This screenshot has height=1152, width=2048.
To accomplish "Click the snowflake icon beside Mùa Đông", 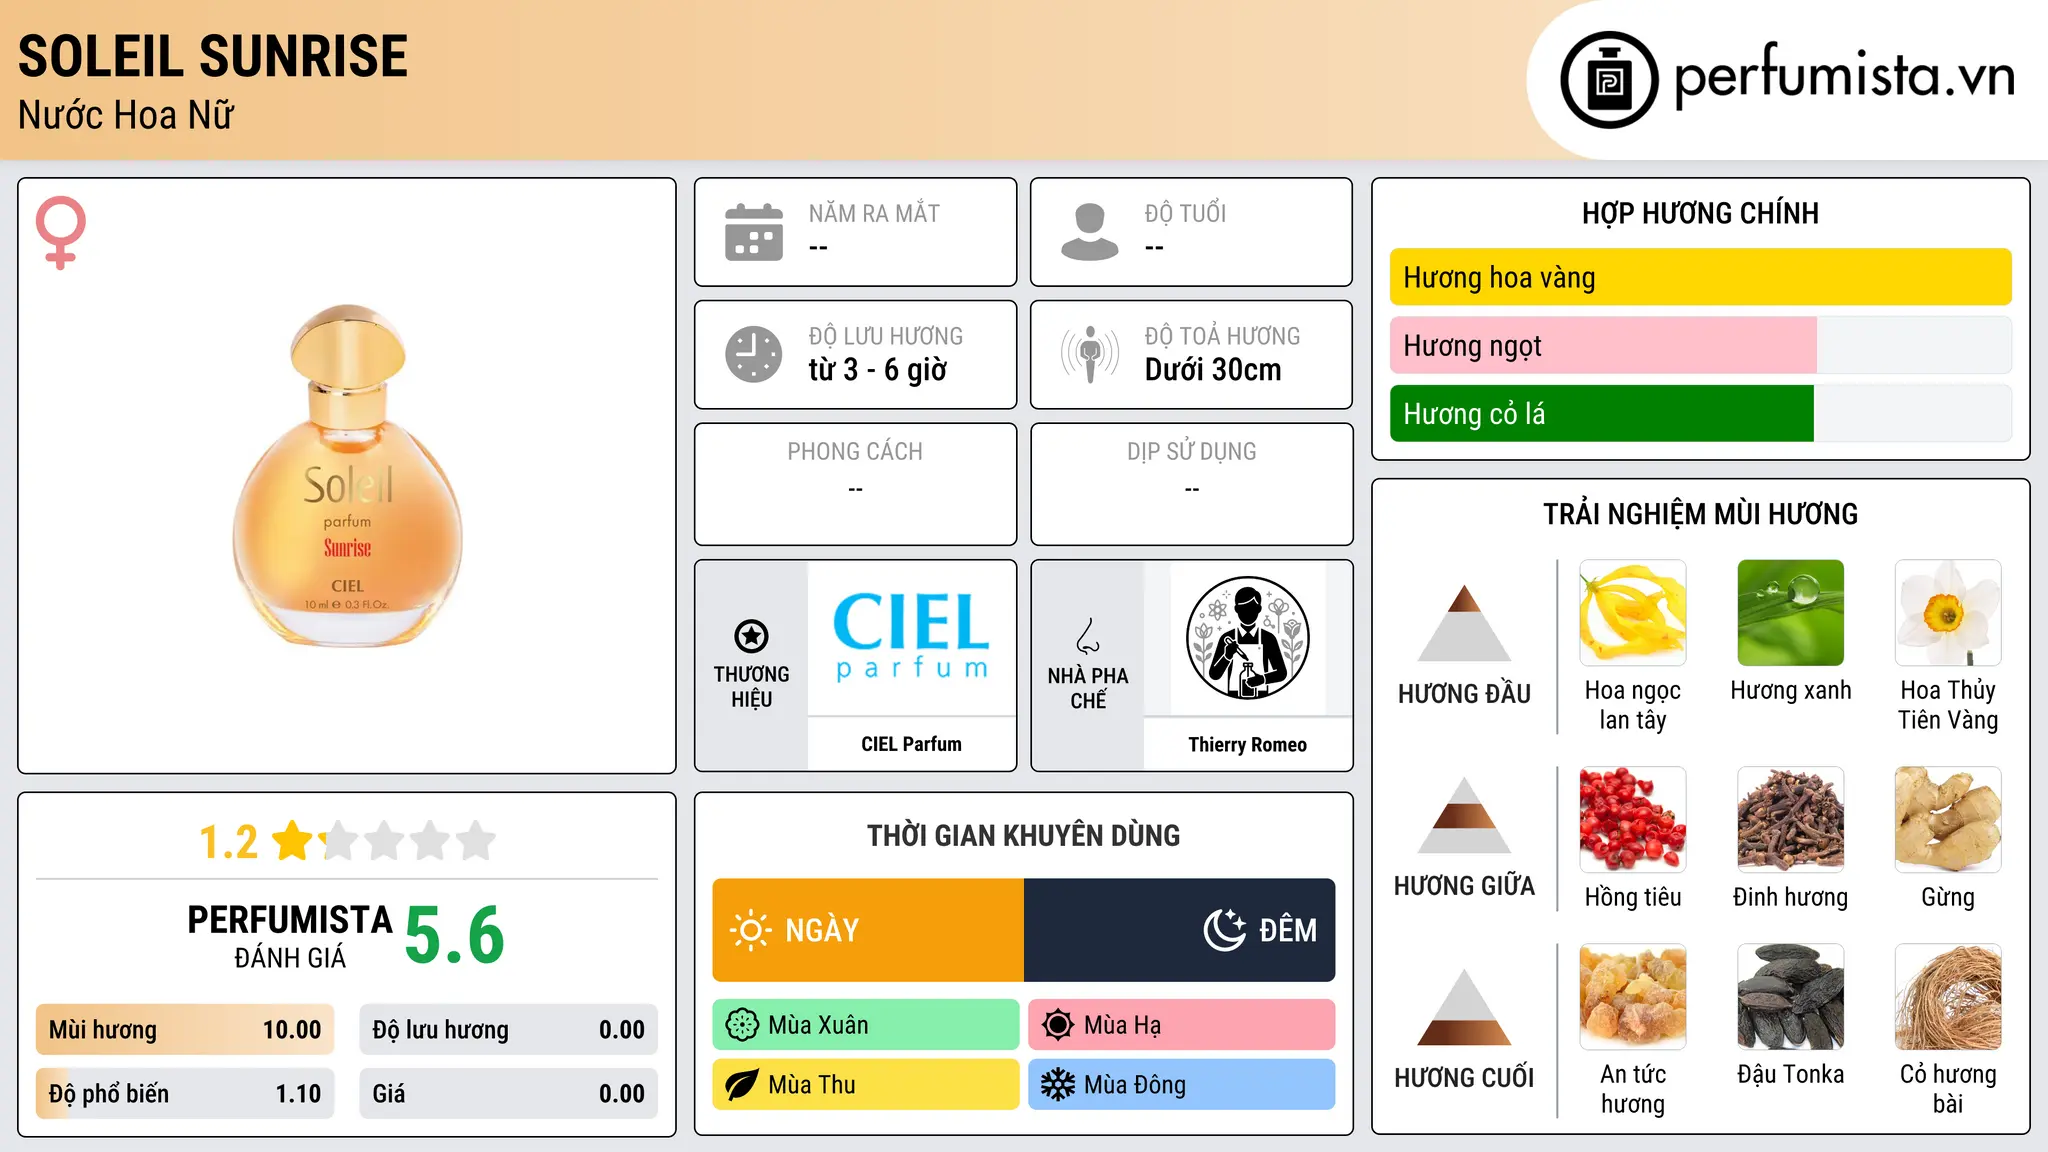I will (x=1058, y=1085).
